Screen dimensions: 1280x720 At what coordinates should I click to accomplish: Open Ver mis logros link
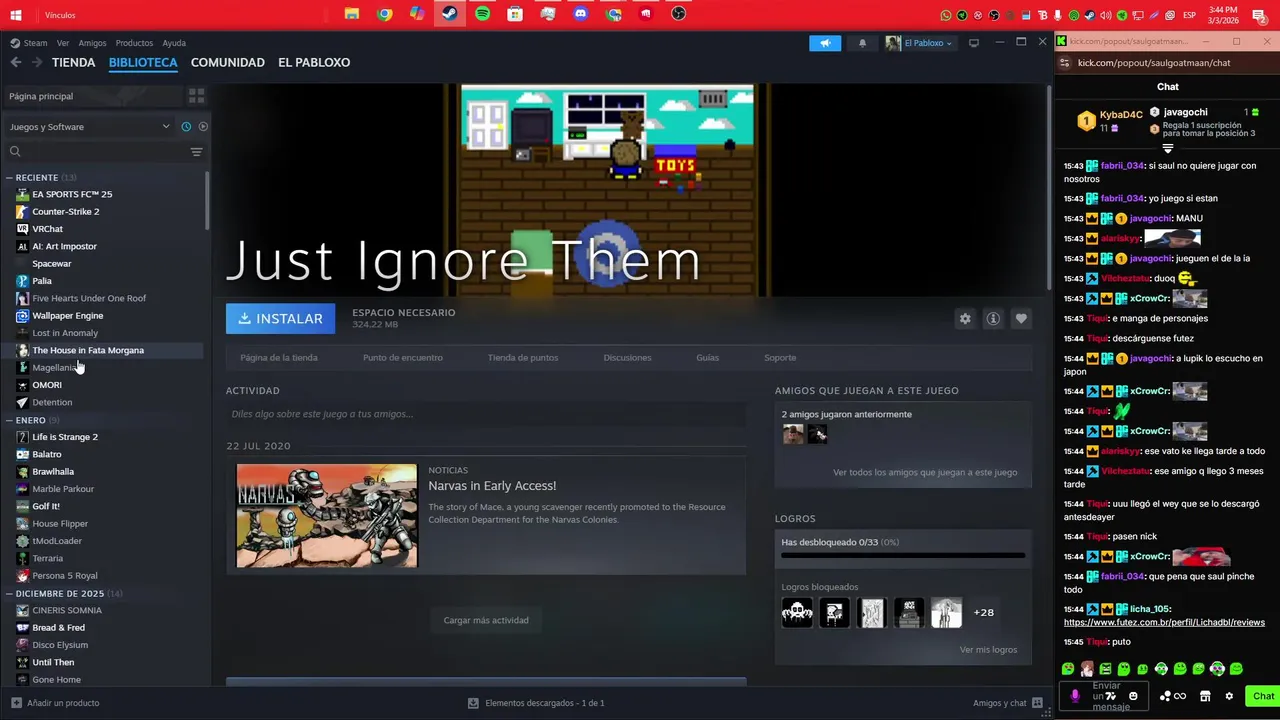click(x=988, y=650)
